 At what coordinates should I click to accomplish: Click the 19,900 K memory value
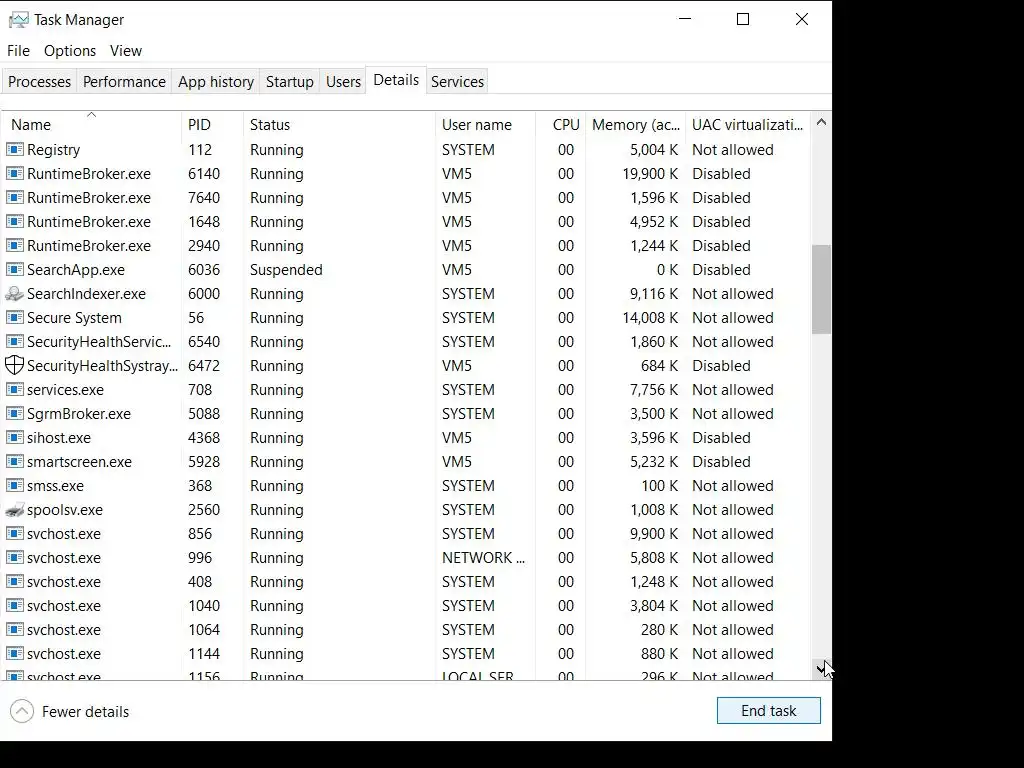point(650,174)
